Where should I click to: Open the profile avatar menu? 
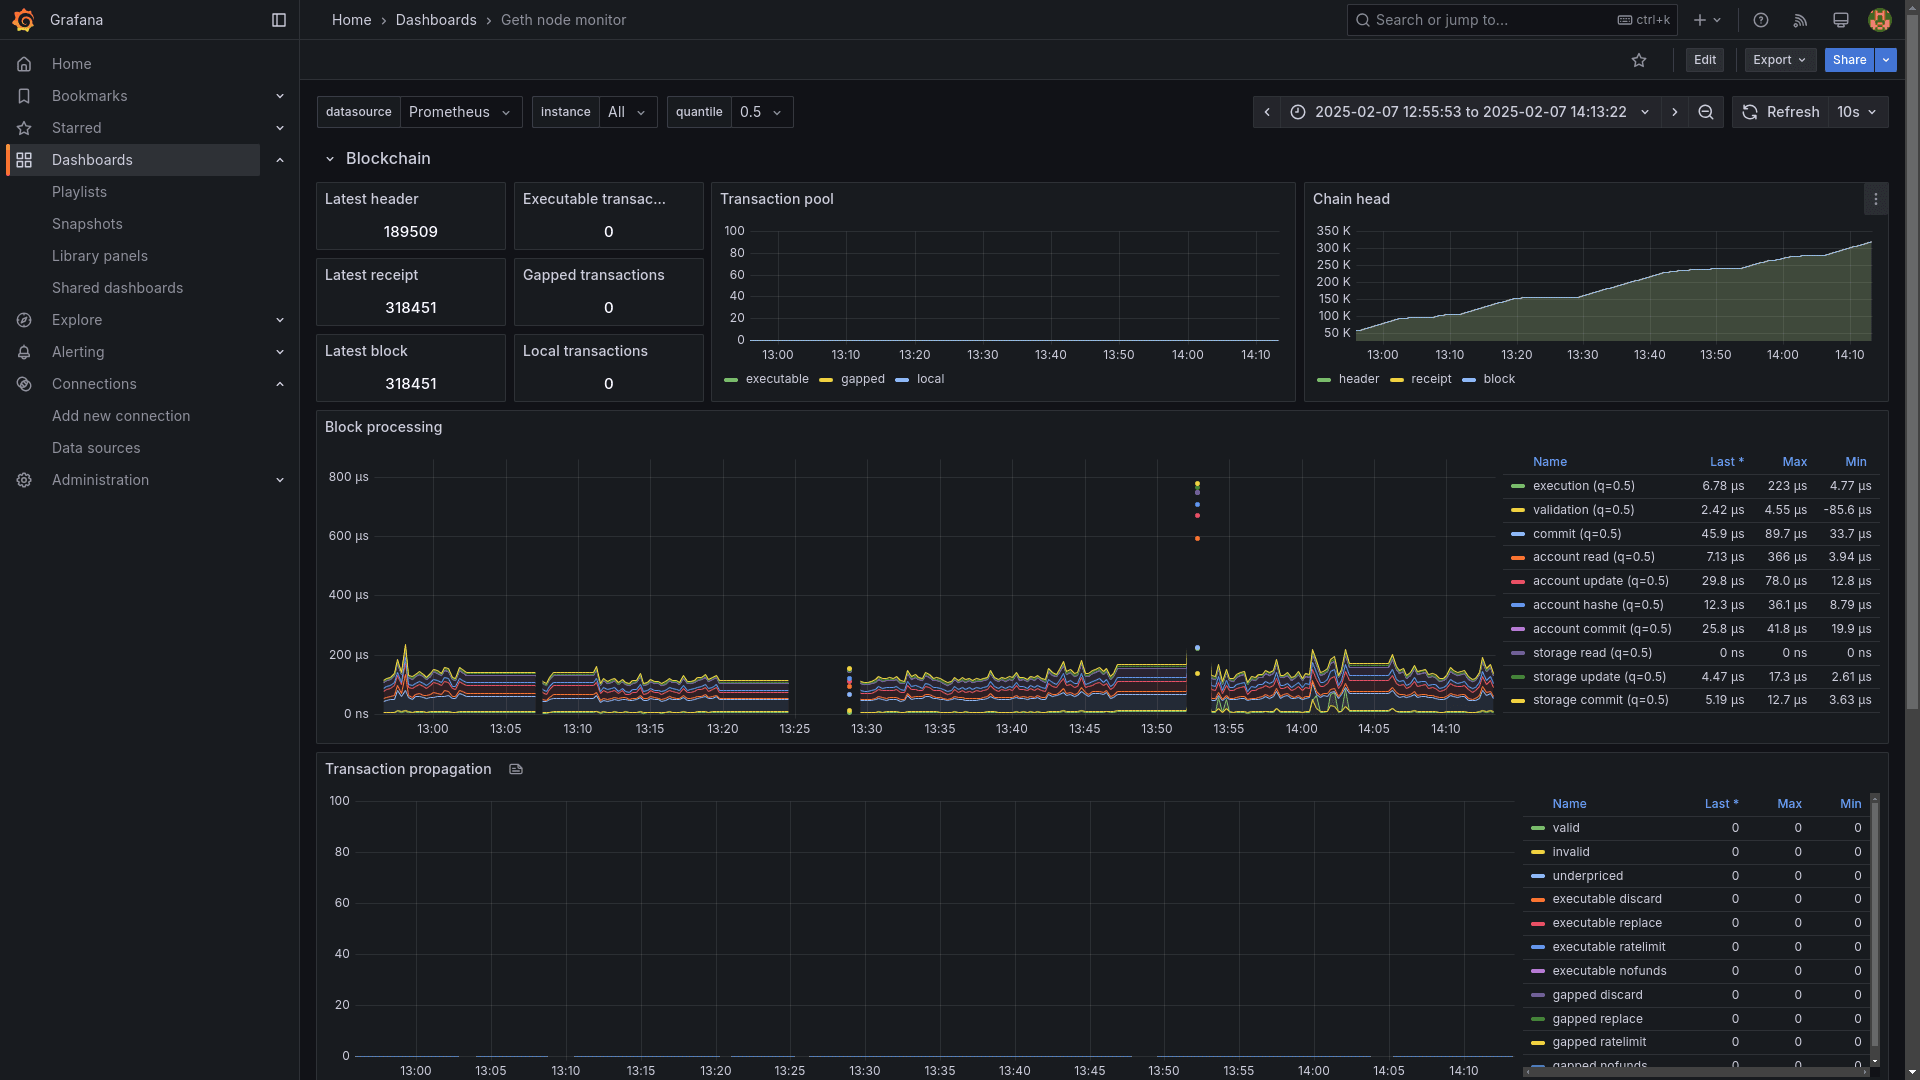tap(1880, 20)
